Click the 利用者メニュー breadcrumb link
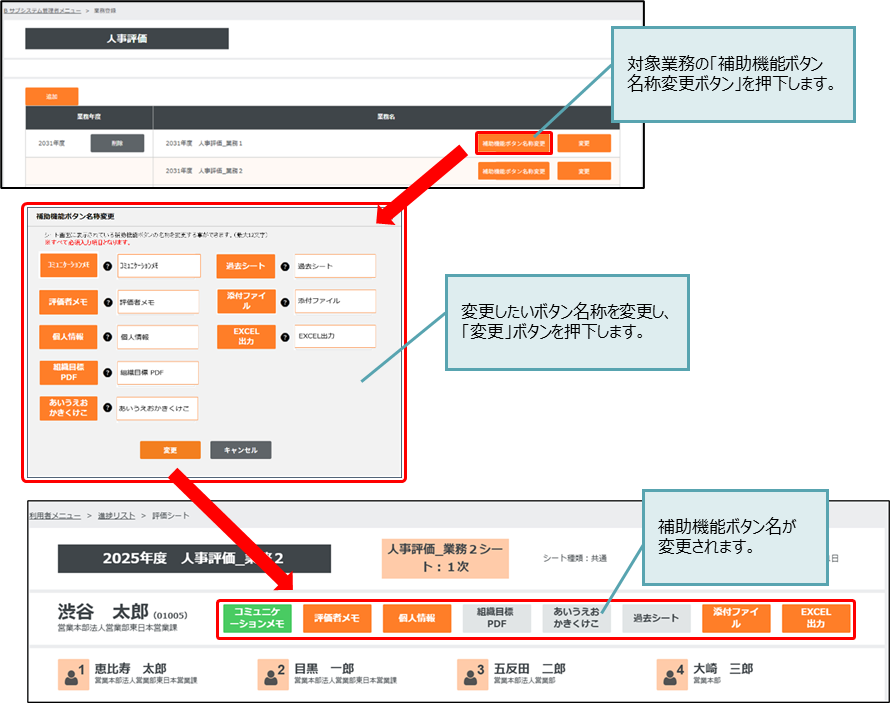This screenshot has height=703, width=890. click(54, 515)
